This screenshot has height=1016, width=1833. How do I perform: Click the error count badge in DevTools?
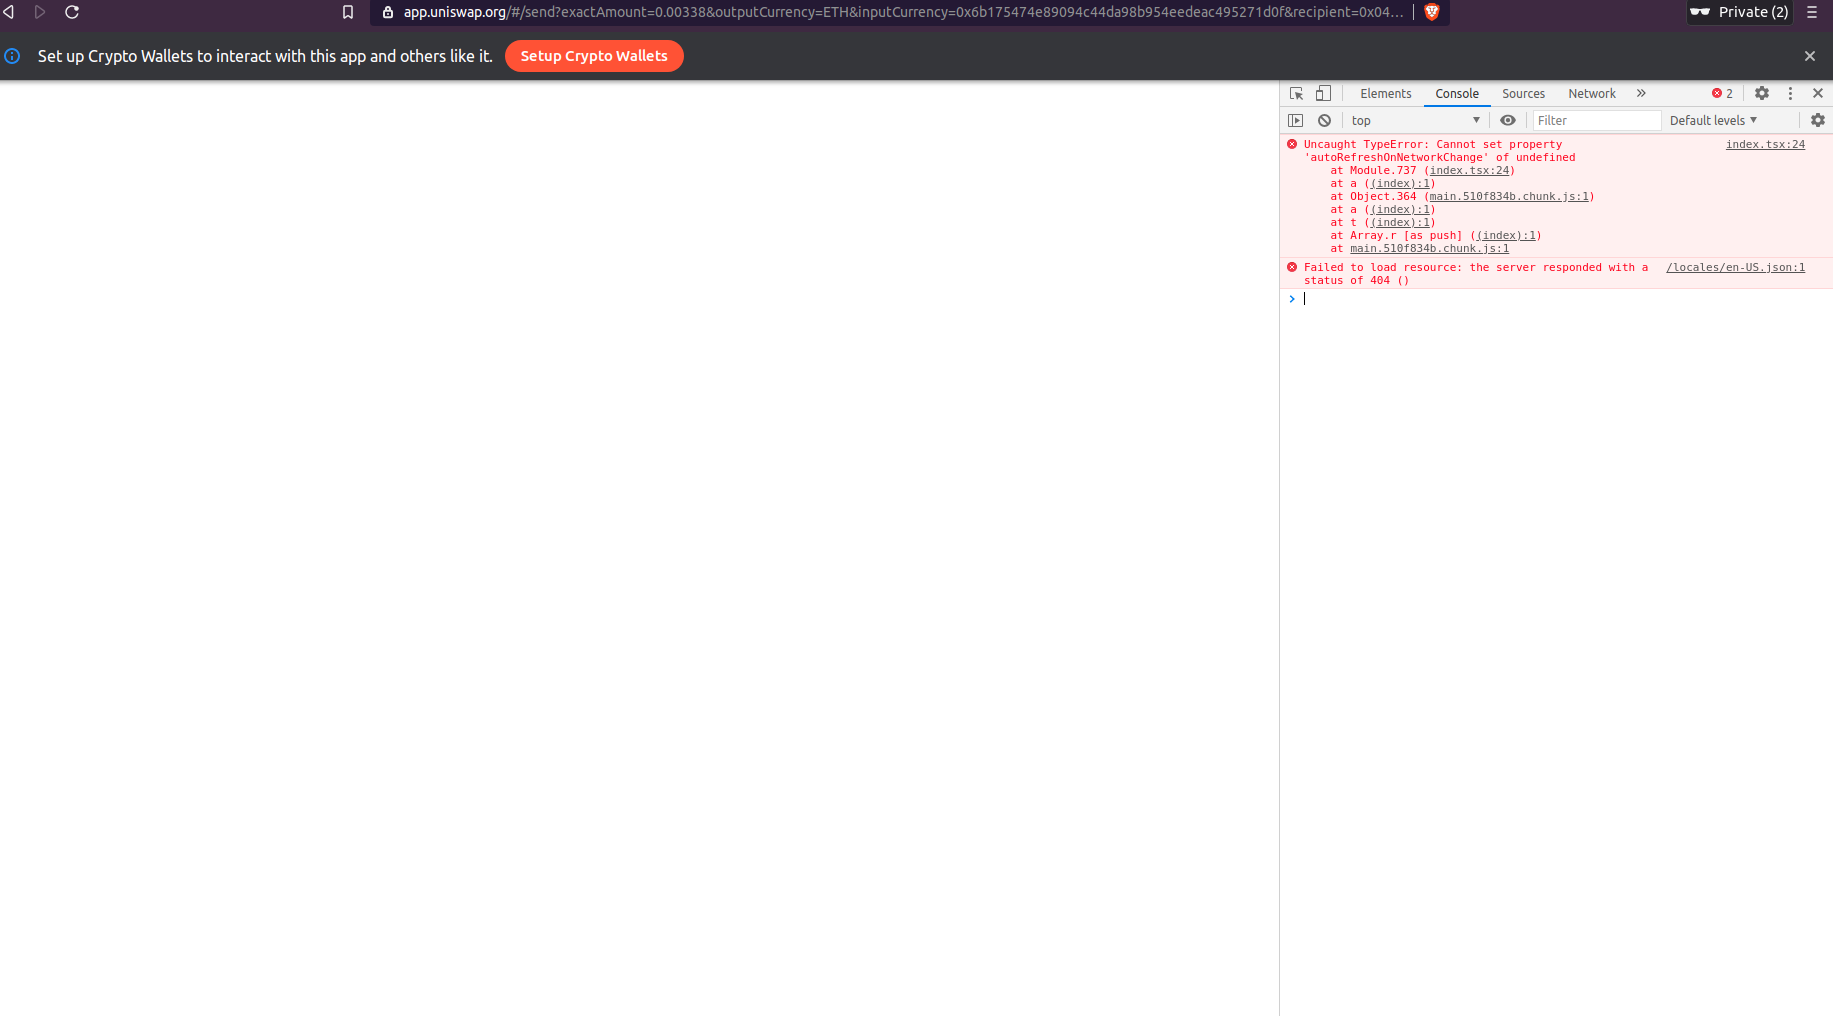point(1721,93)
